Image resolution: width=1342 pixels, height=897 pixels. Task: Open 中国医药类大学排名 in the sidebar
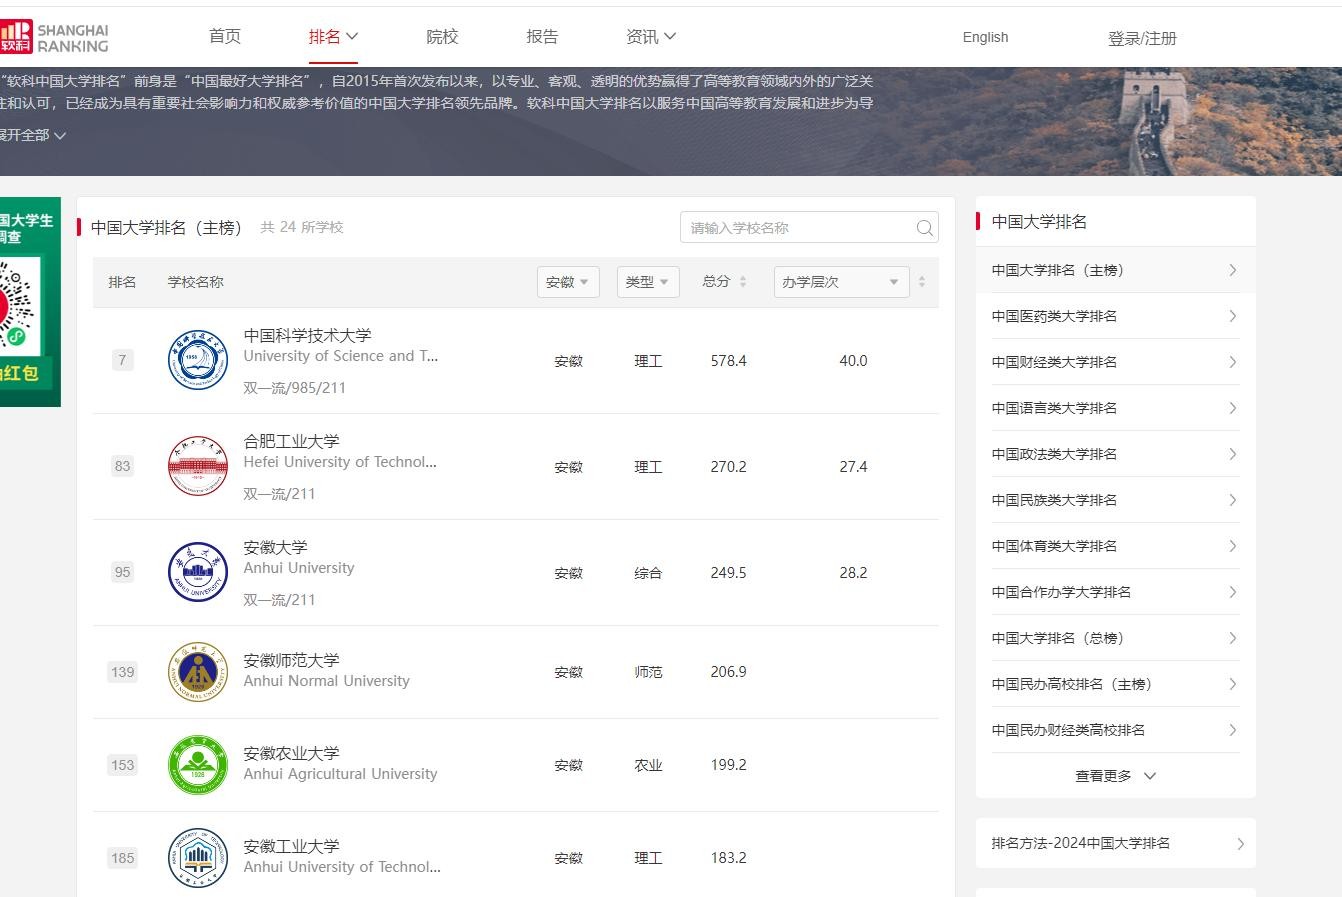click(1114, 316)
